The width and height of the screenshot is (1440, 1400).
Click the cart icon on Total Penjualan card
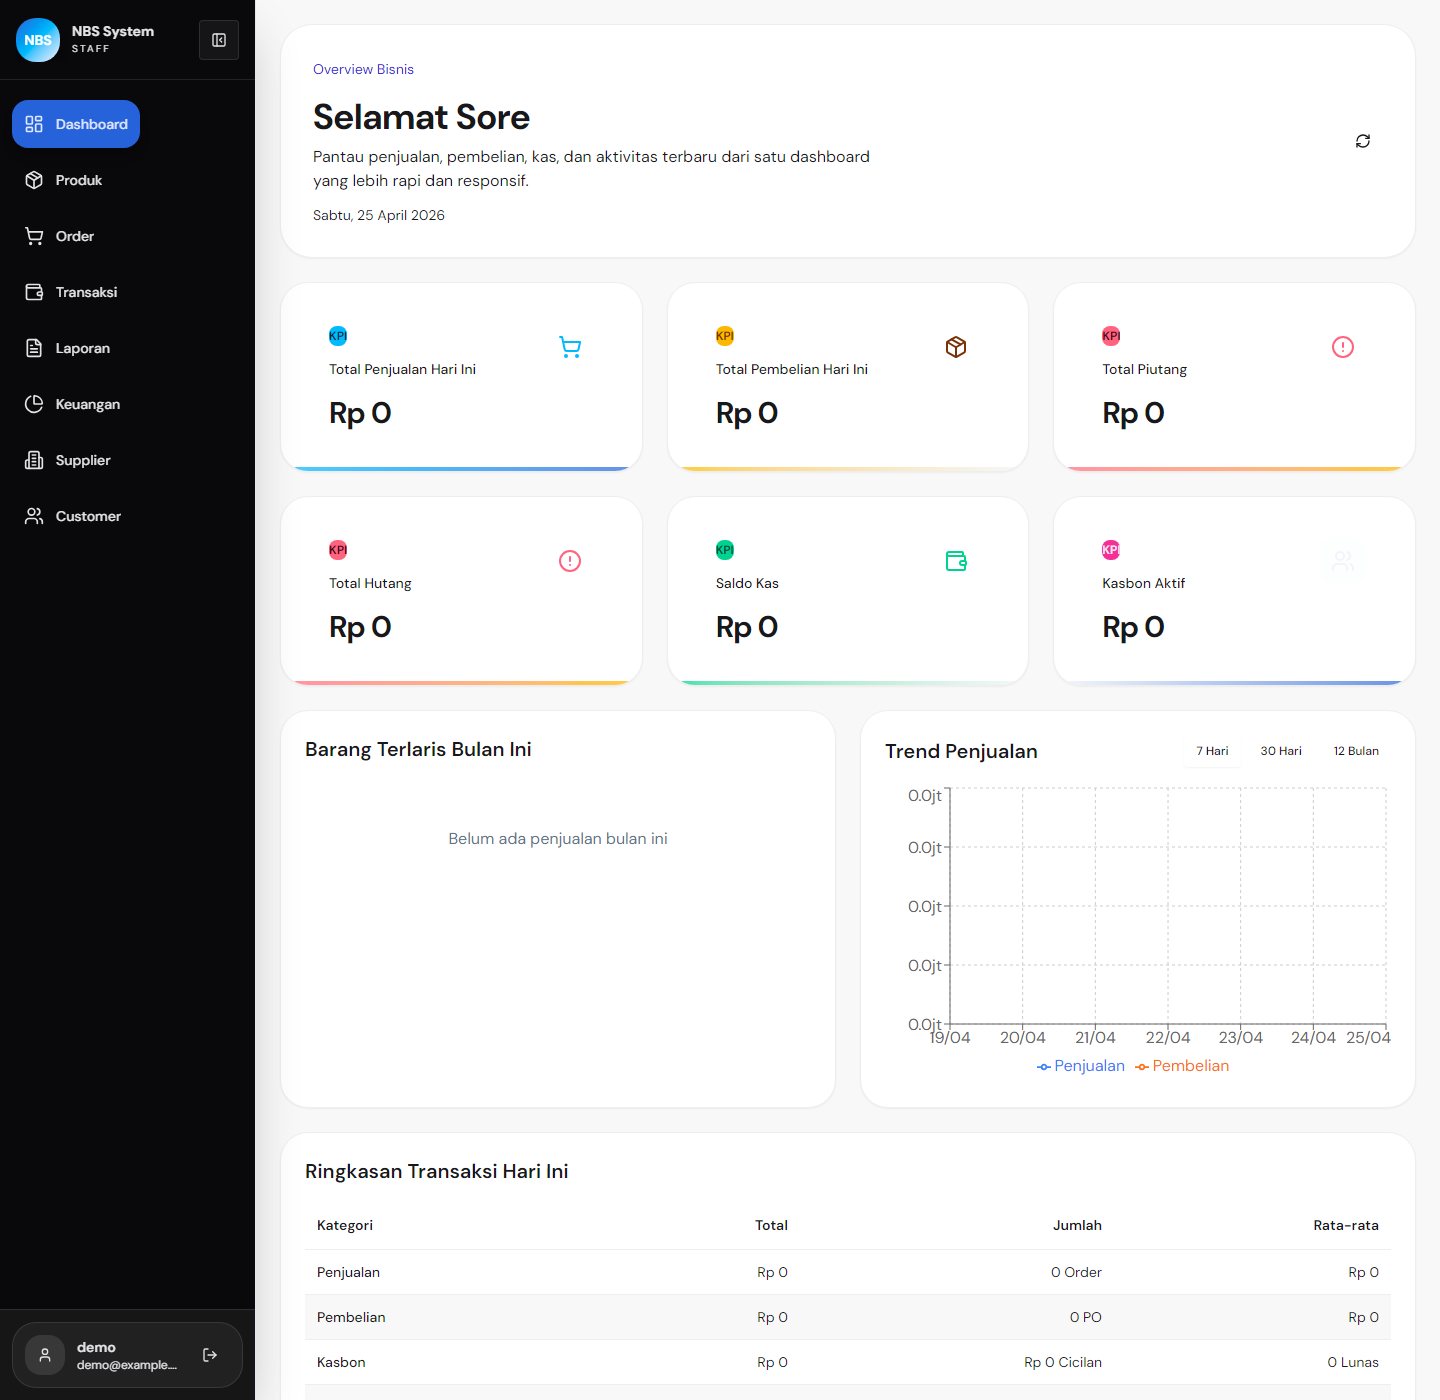pyautogui.click(x=570, y=347)
